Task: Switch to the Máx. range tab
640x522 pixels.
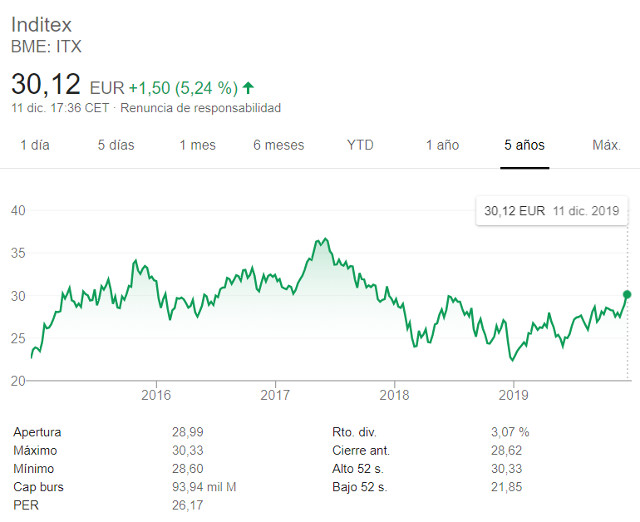Action: [x=607, y=145]
